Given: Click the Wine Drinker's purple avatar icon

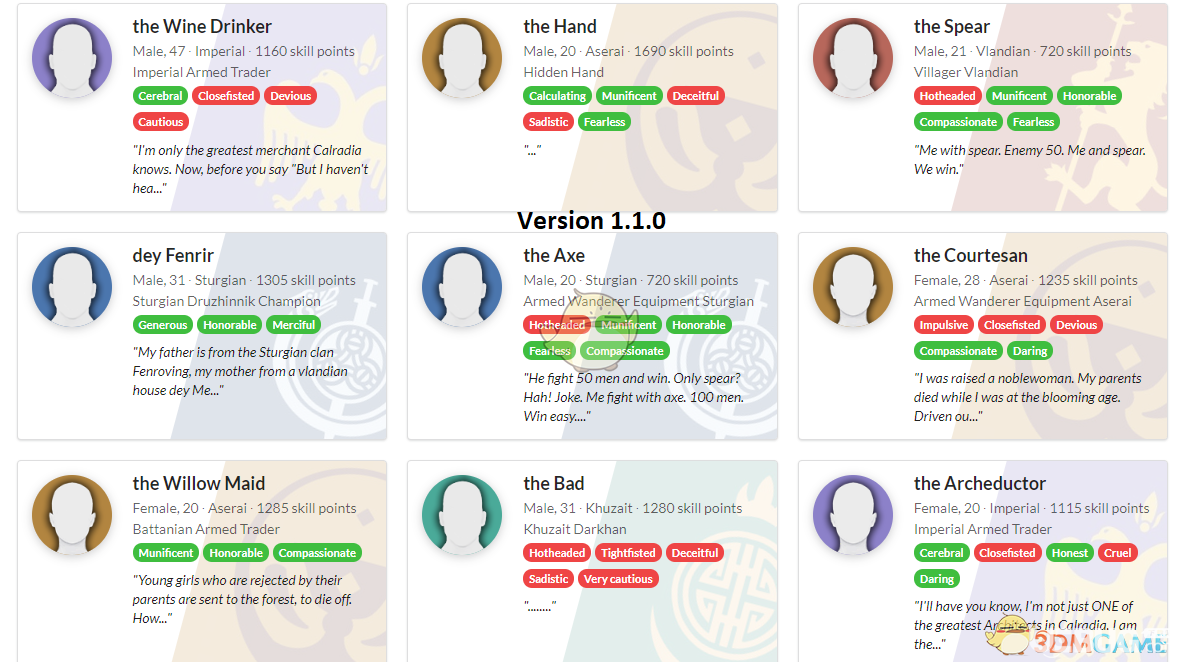Looking at the screenshot, I should click(x=72, y=58).
